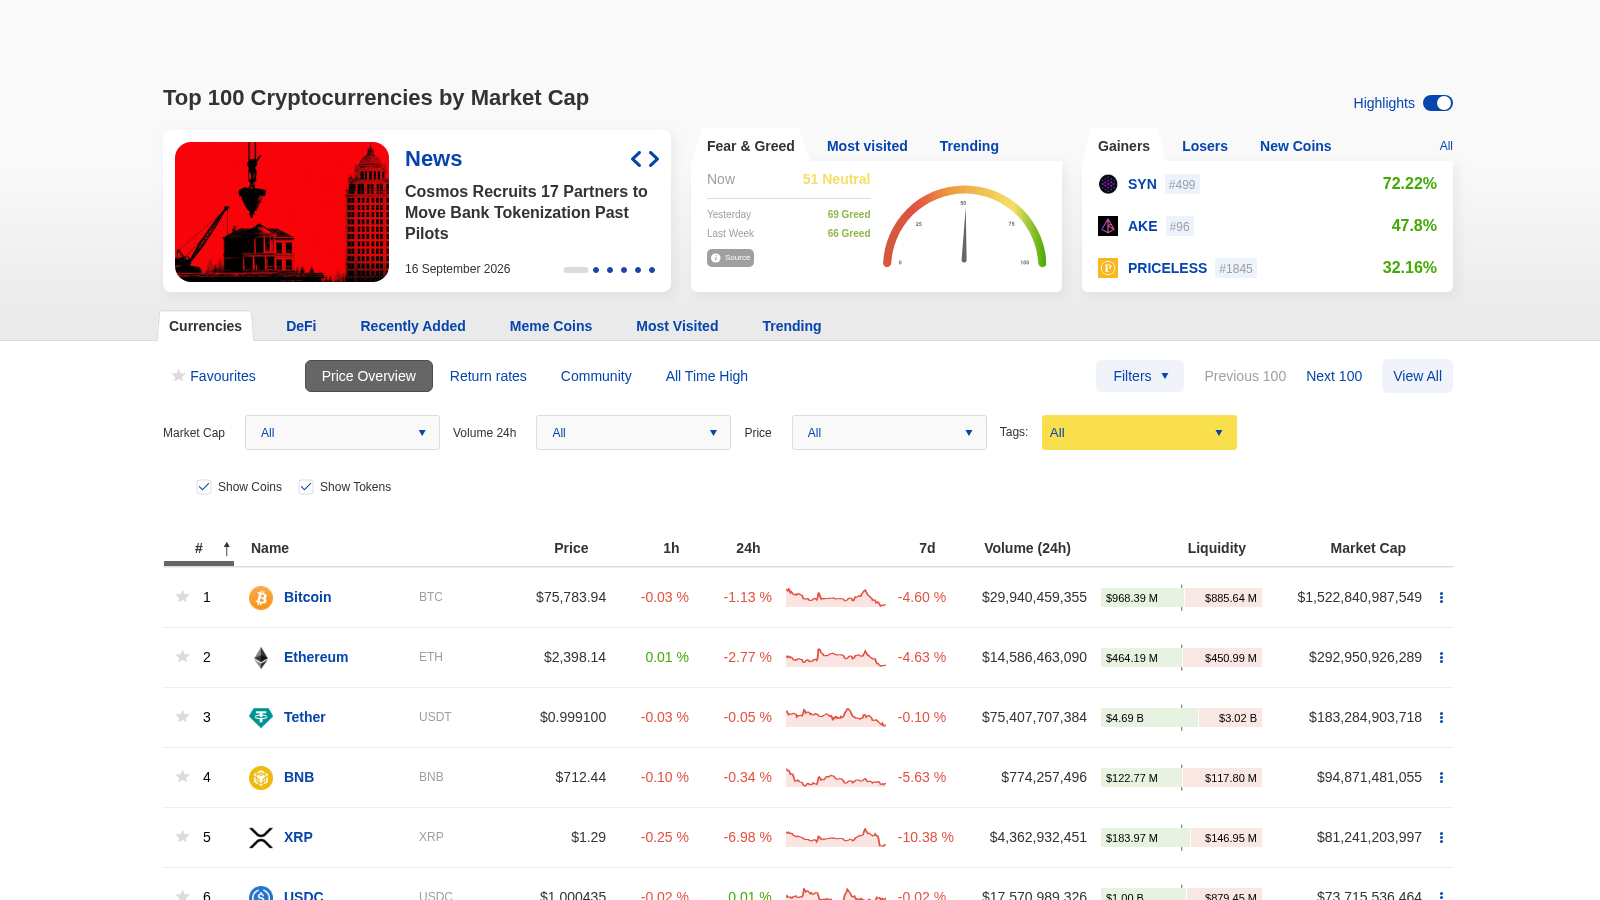This screenshot has height=900, width=1600.
Task: Sort by the Market Cap column header
Action: pyautogui.click(x=1368, y=548)
